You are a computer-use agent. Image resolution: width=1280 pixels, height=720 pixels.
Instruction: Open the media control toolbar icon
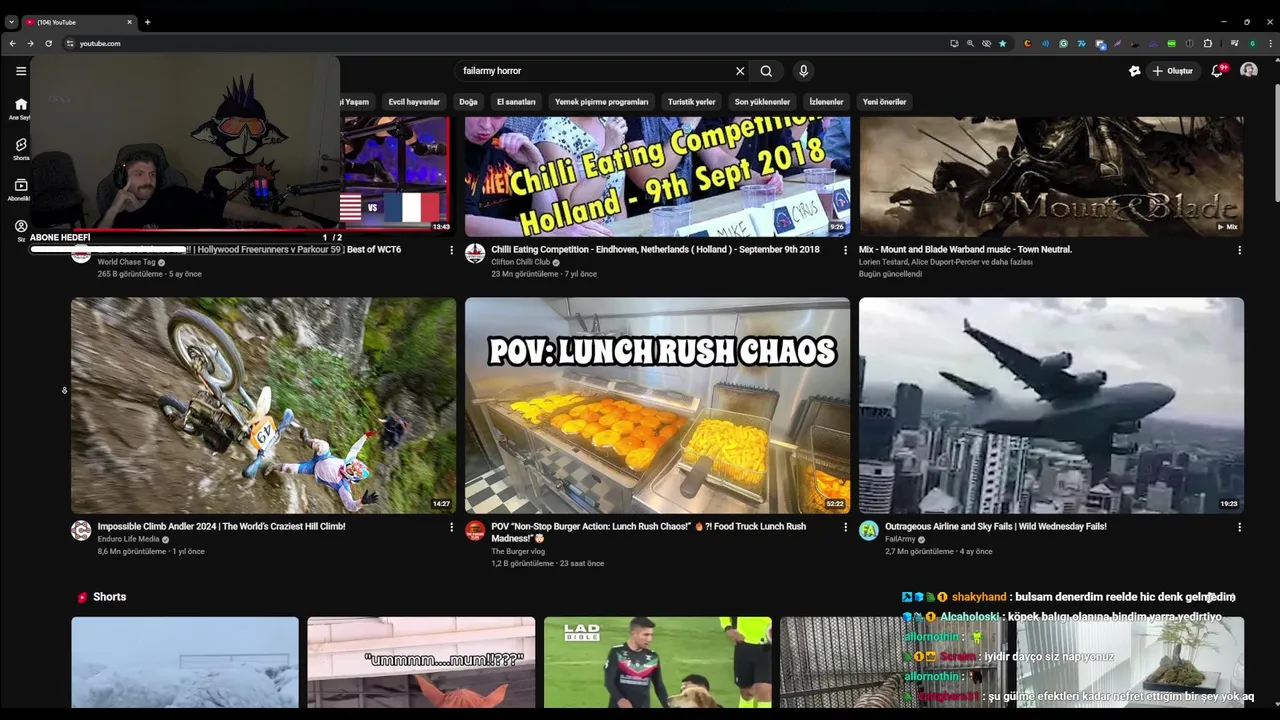pyautogui.click(x=1234, y=44)
